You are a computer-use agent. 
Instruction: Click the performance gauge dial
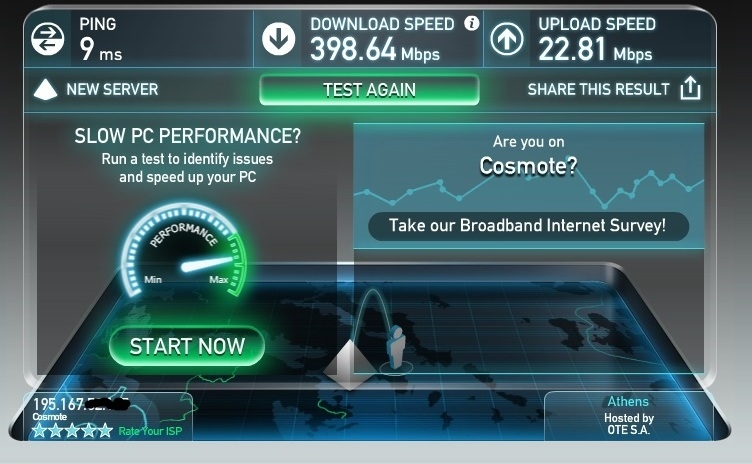[x=186, y=250]
